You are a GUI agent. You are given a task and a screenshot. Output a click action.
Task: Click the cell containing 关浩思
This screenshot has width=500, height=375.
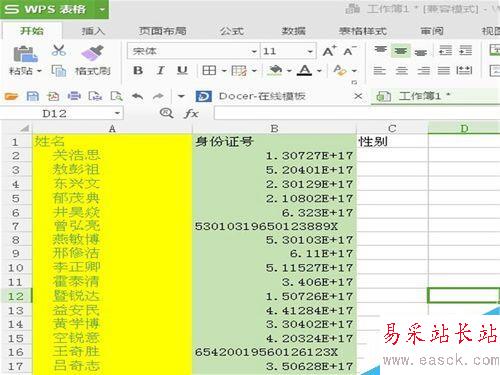(x=112, y=155)
